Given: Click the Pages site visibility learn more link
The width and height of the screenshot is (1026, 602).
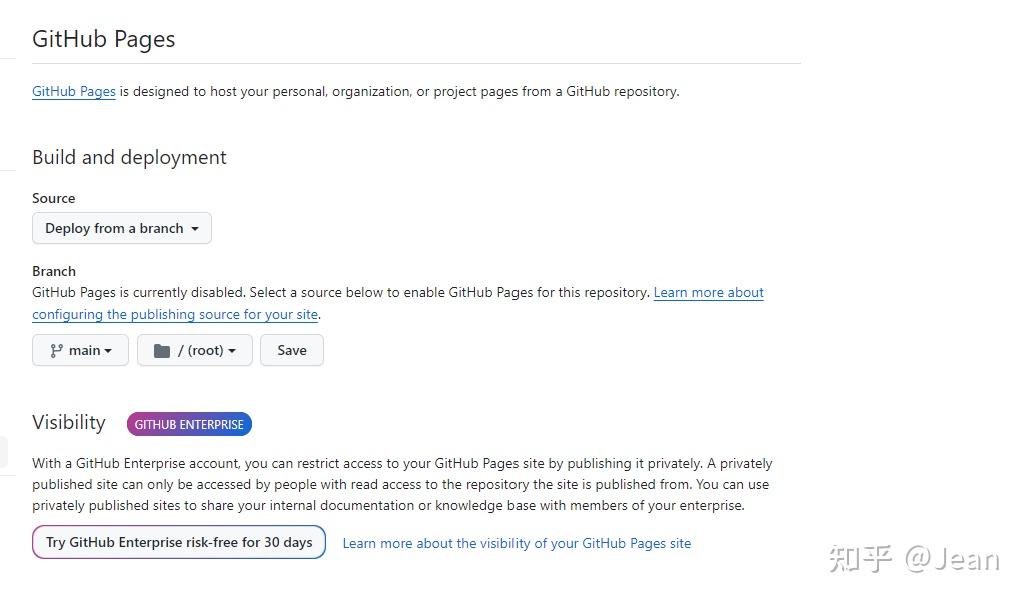Looking at the screenshot, I should [516, 543].
